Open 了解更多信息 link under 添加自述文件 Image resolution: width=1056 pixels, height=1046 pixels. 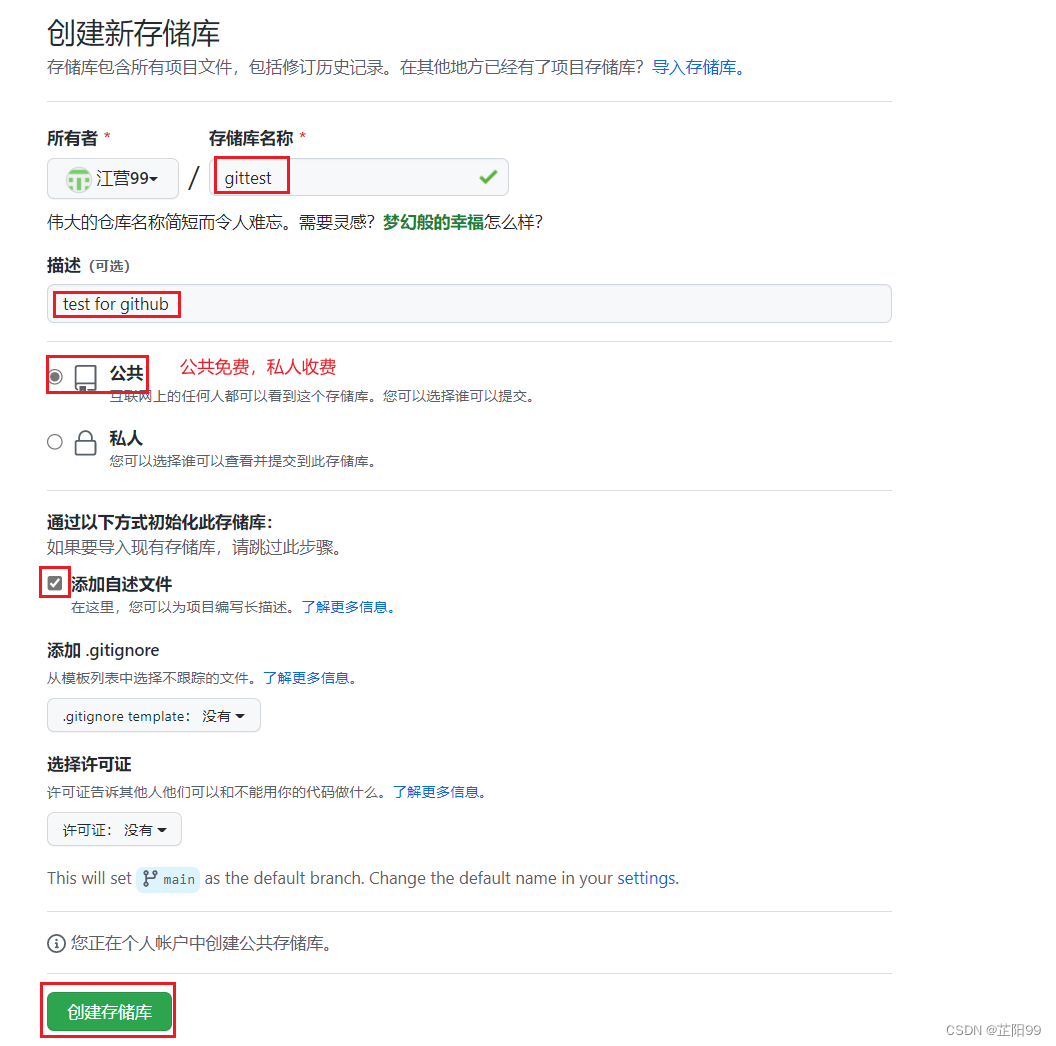[348, 607]
